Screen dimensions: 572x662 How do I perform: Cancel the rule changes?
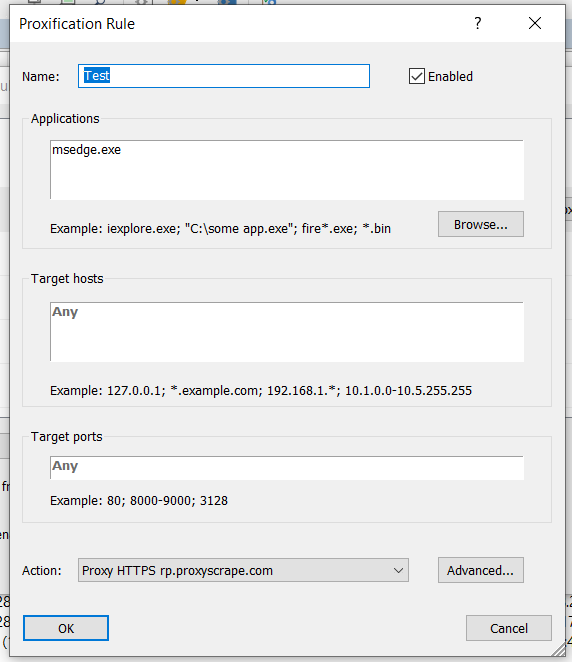(x=509, y=628)
